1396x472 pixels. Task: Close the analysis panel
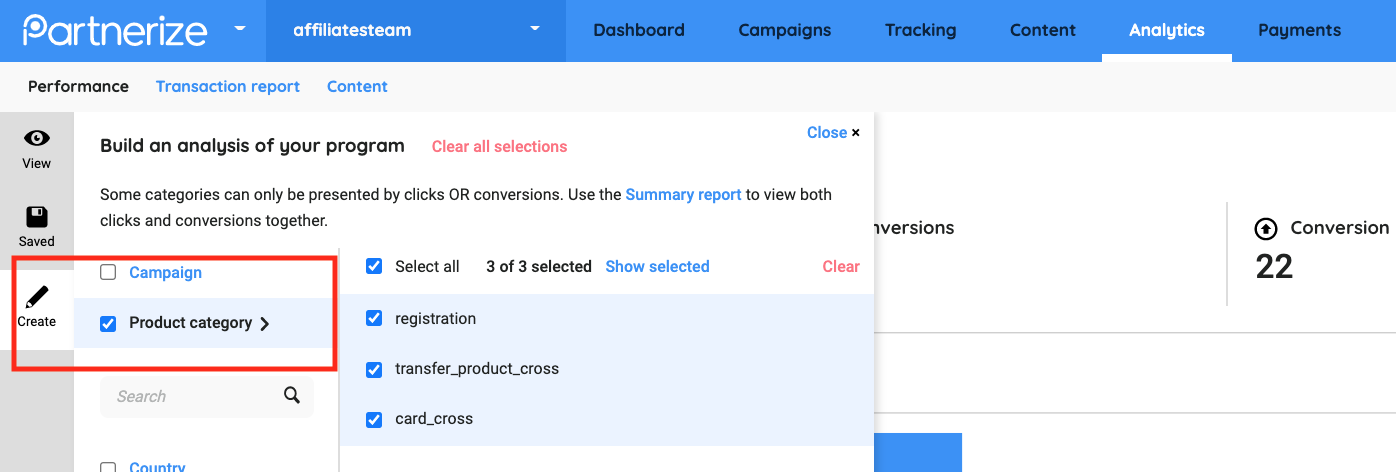tap(833, 133)
